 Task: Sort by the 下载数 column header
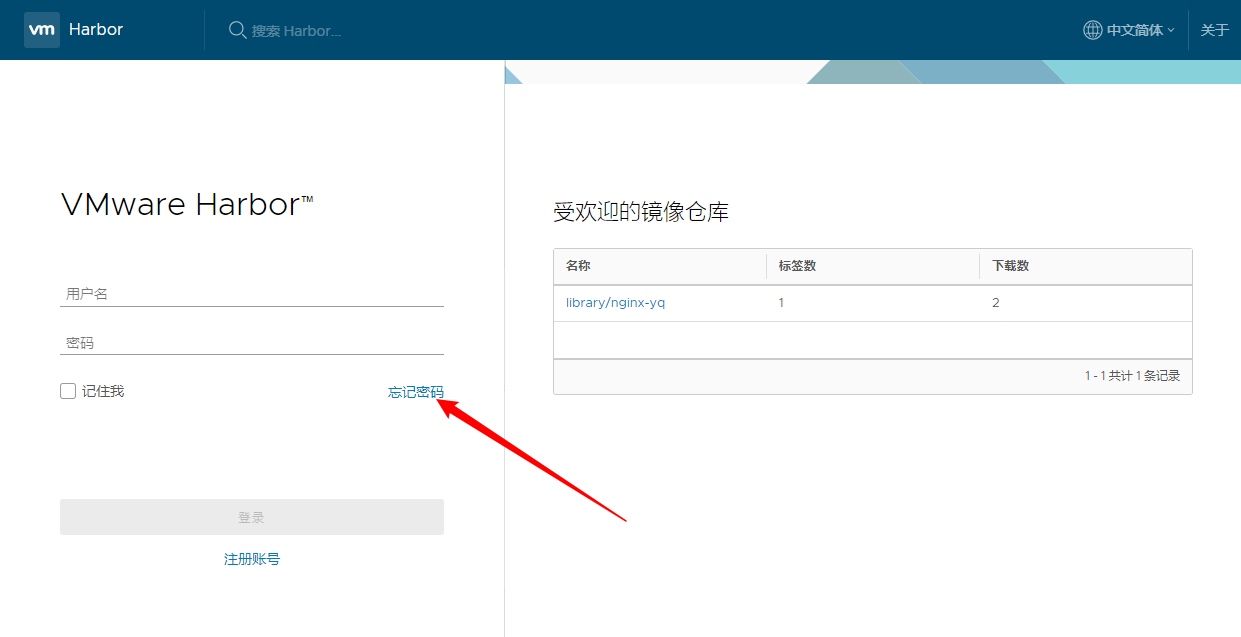pyautogui.click(x=1010, y=266)
